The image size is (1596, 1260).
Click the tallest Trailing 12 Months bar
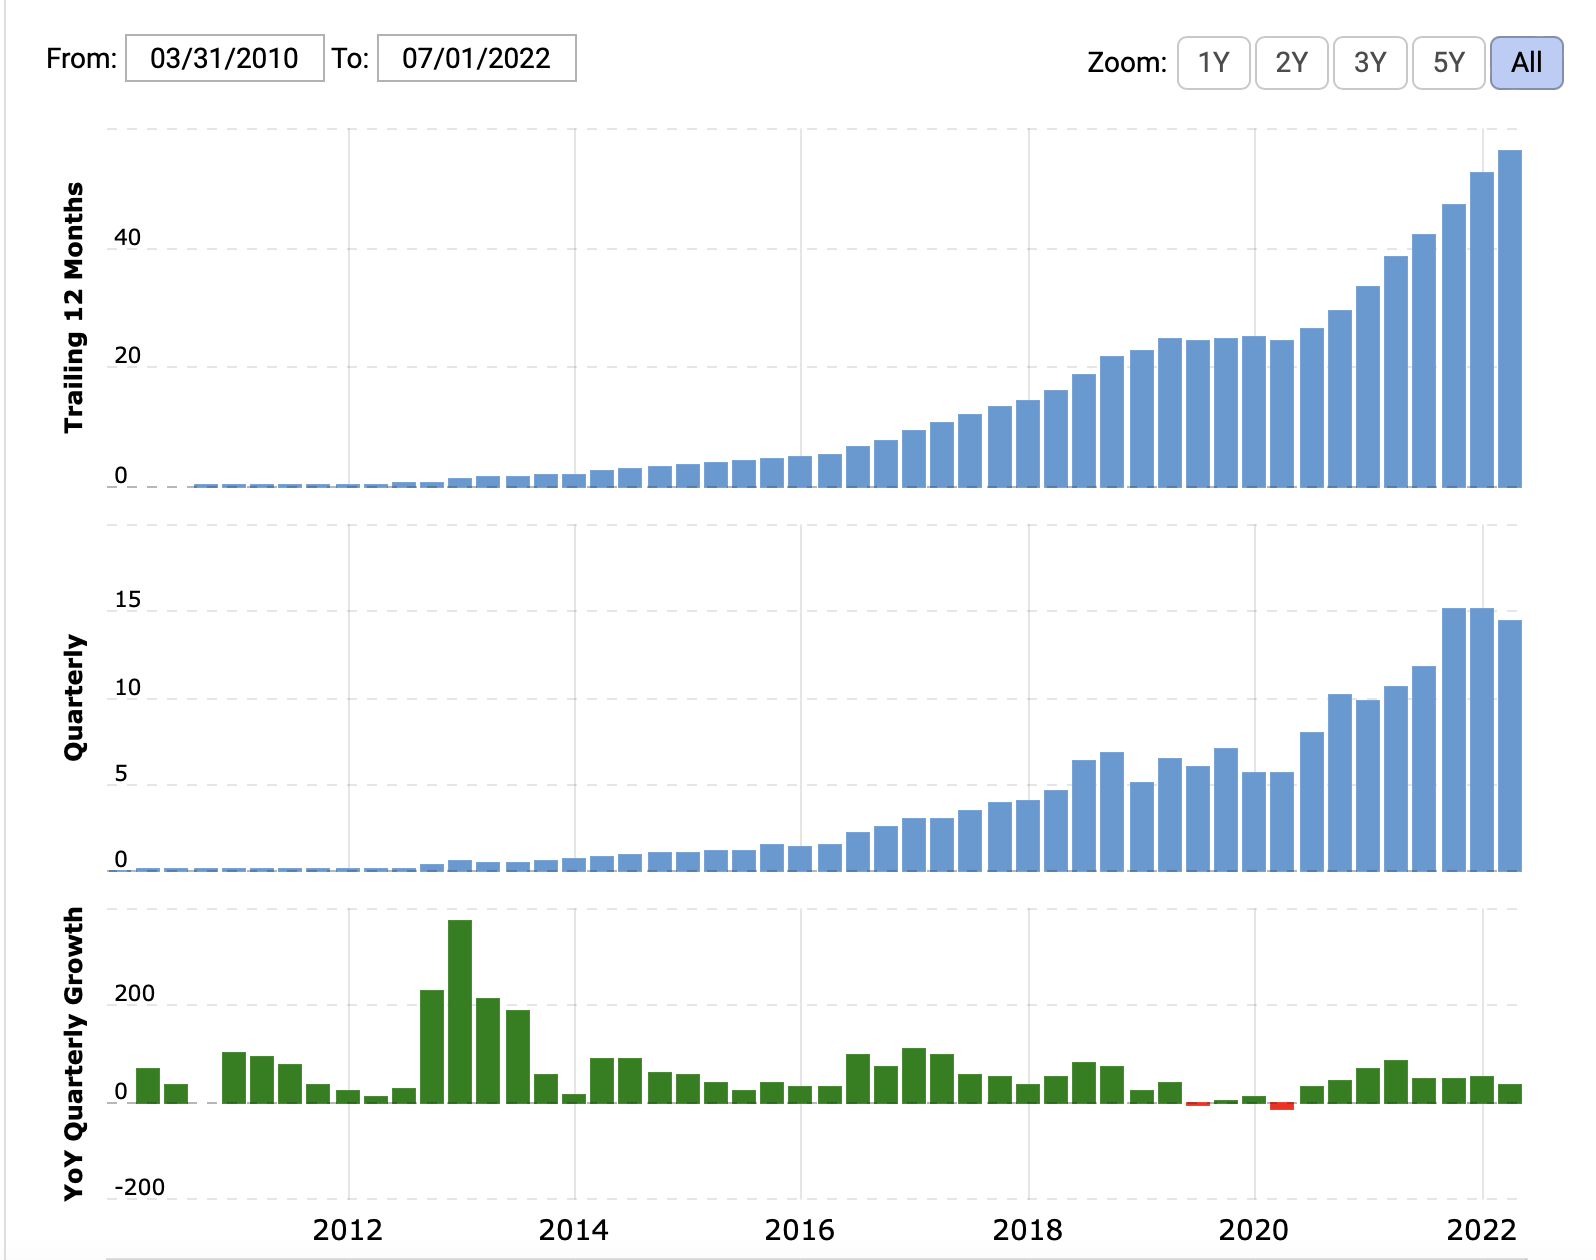coord(1510,319)
